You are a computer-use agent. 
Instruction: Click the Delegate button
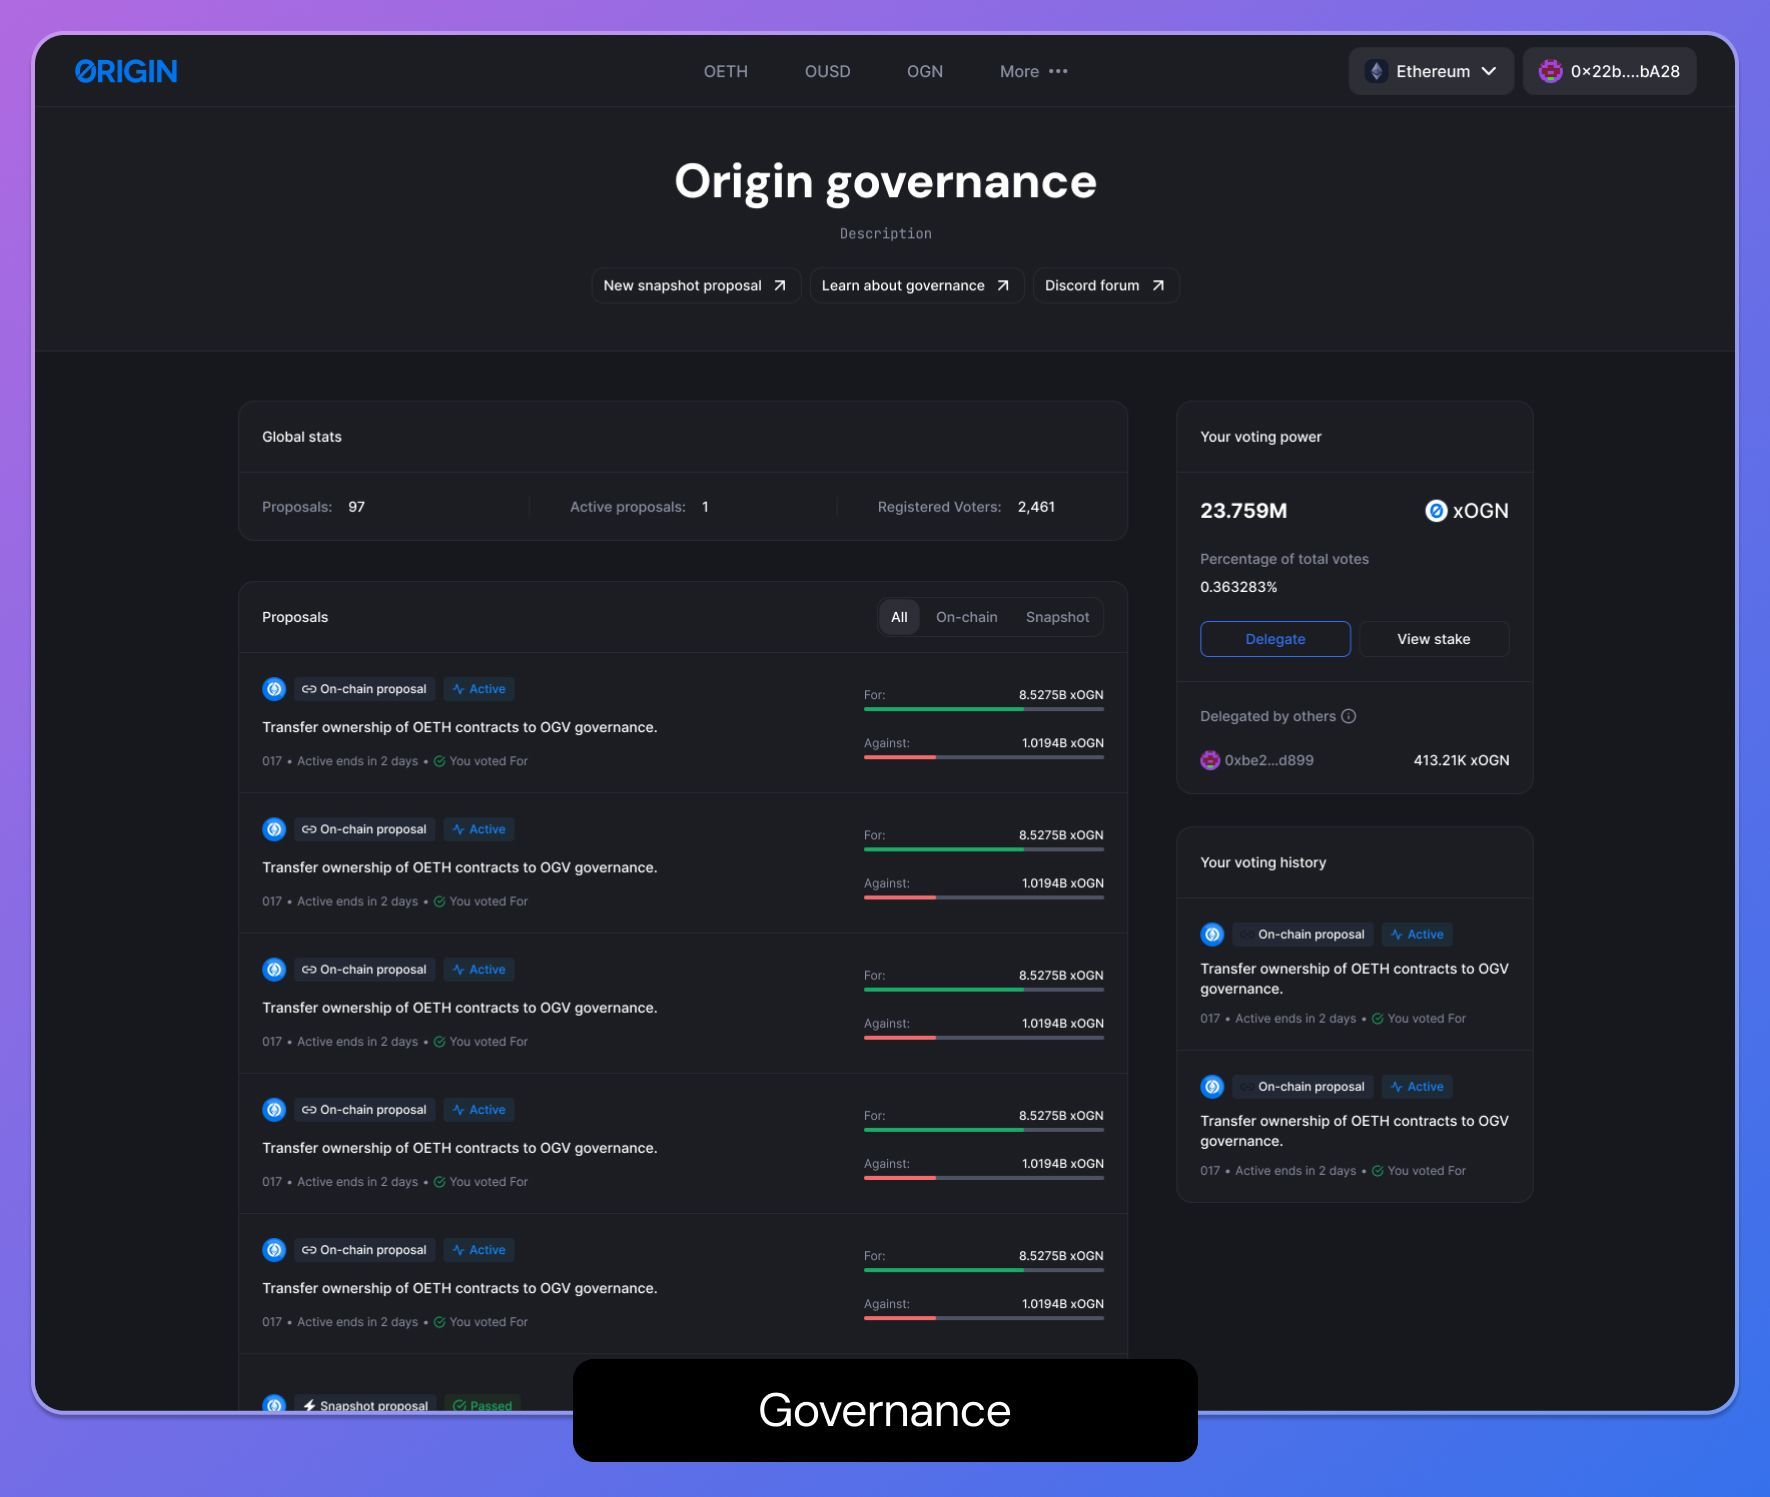(x=1275, y=639)
